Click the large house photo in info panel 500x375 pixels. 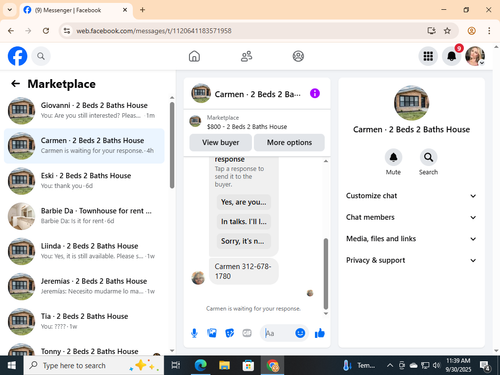(411, 103)
